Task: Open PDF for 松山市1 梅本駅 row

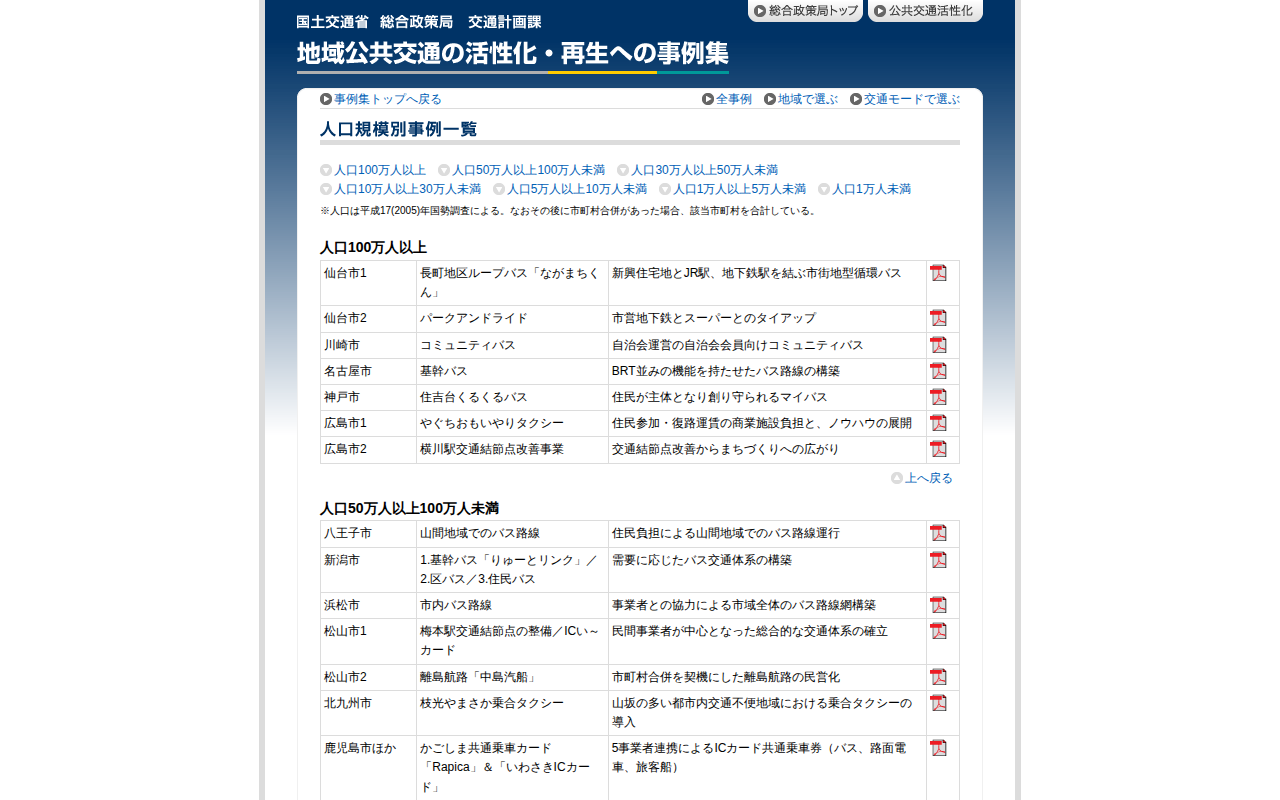Action: 938,631
